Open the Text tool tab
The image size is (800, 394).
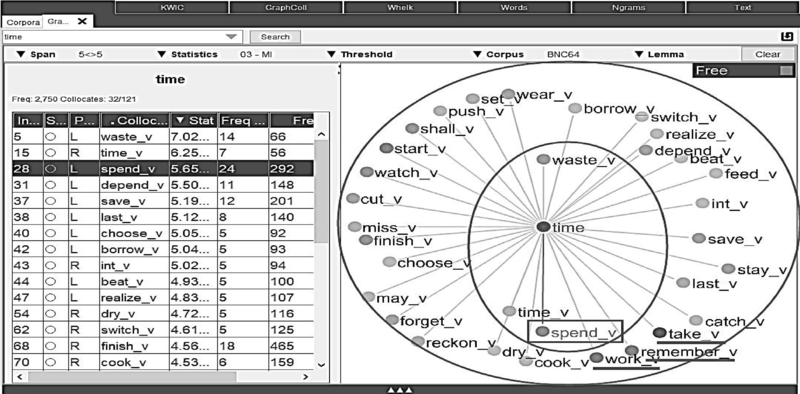(x=742, y=8)
